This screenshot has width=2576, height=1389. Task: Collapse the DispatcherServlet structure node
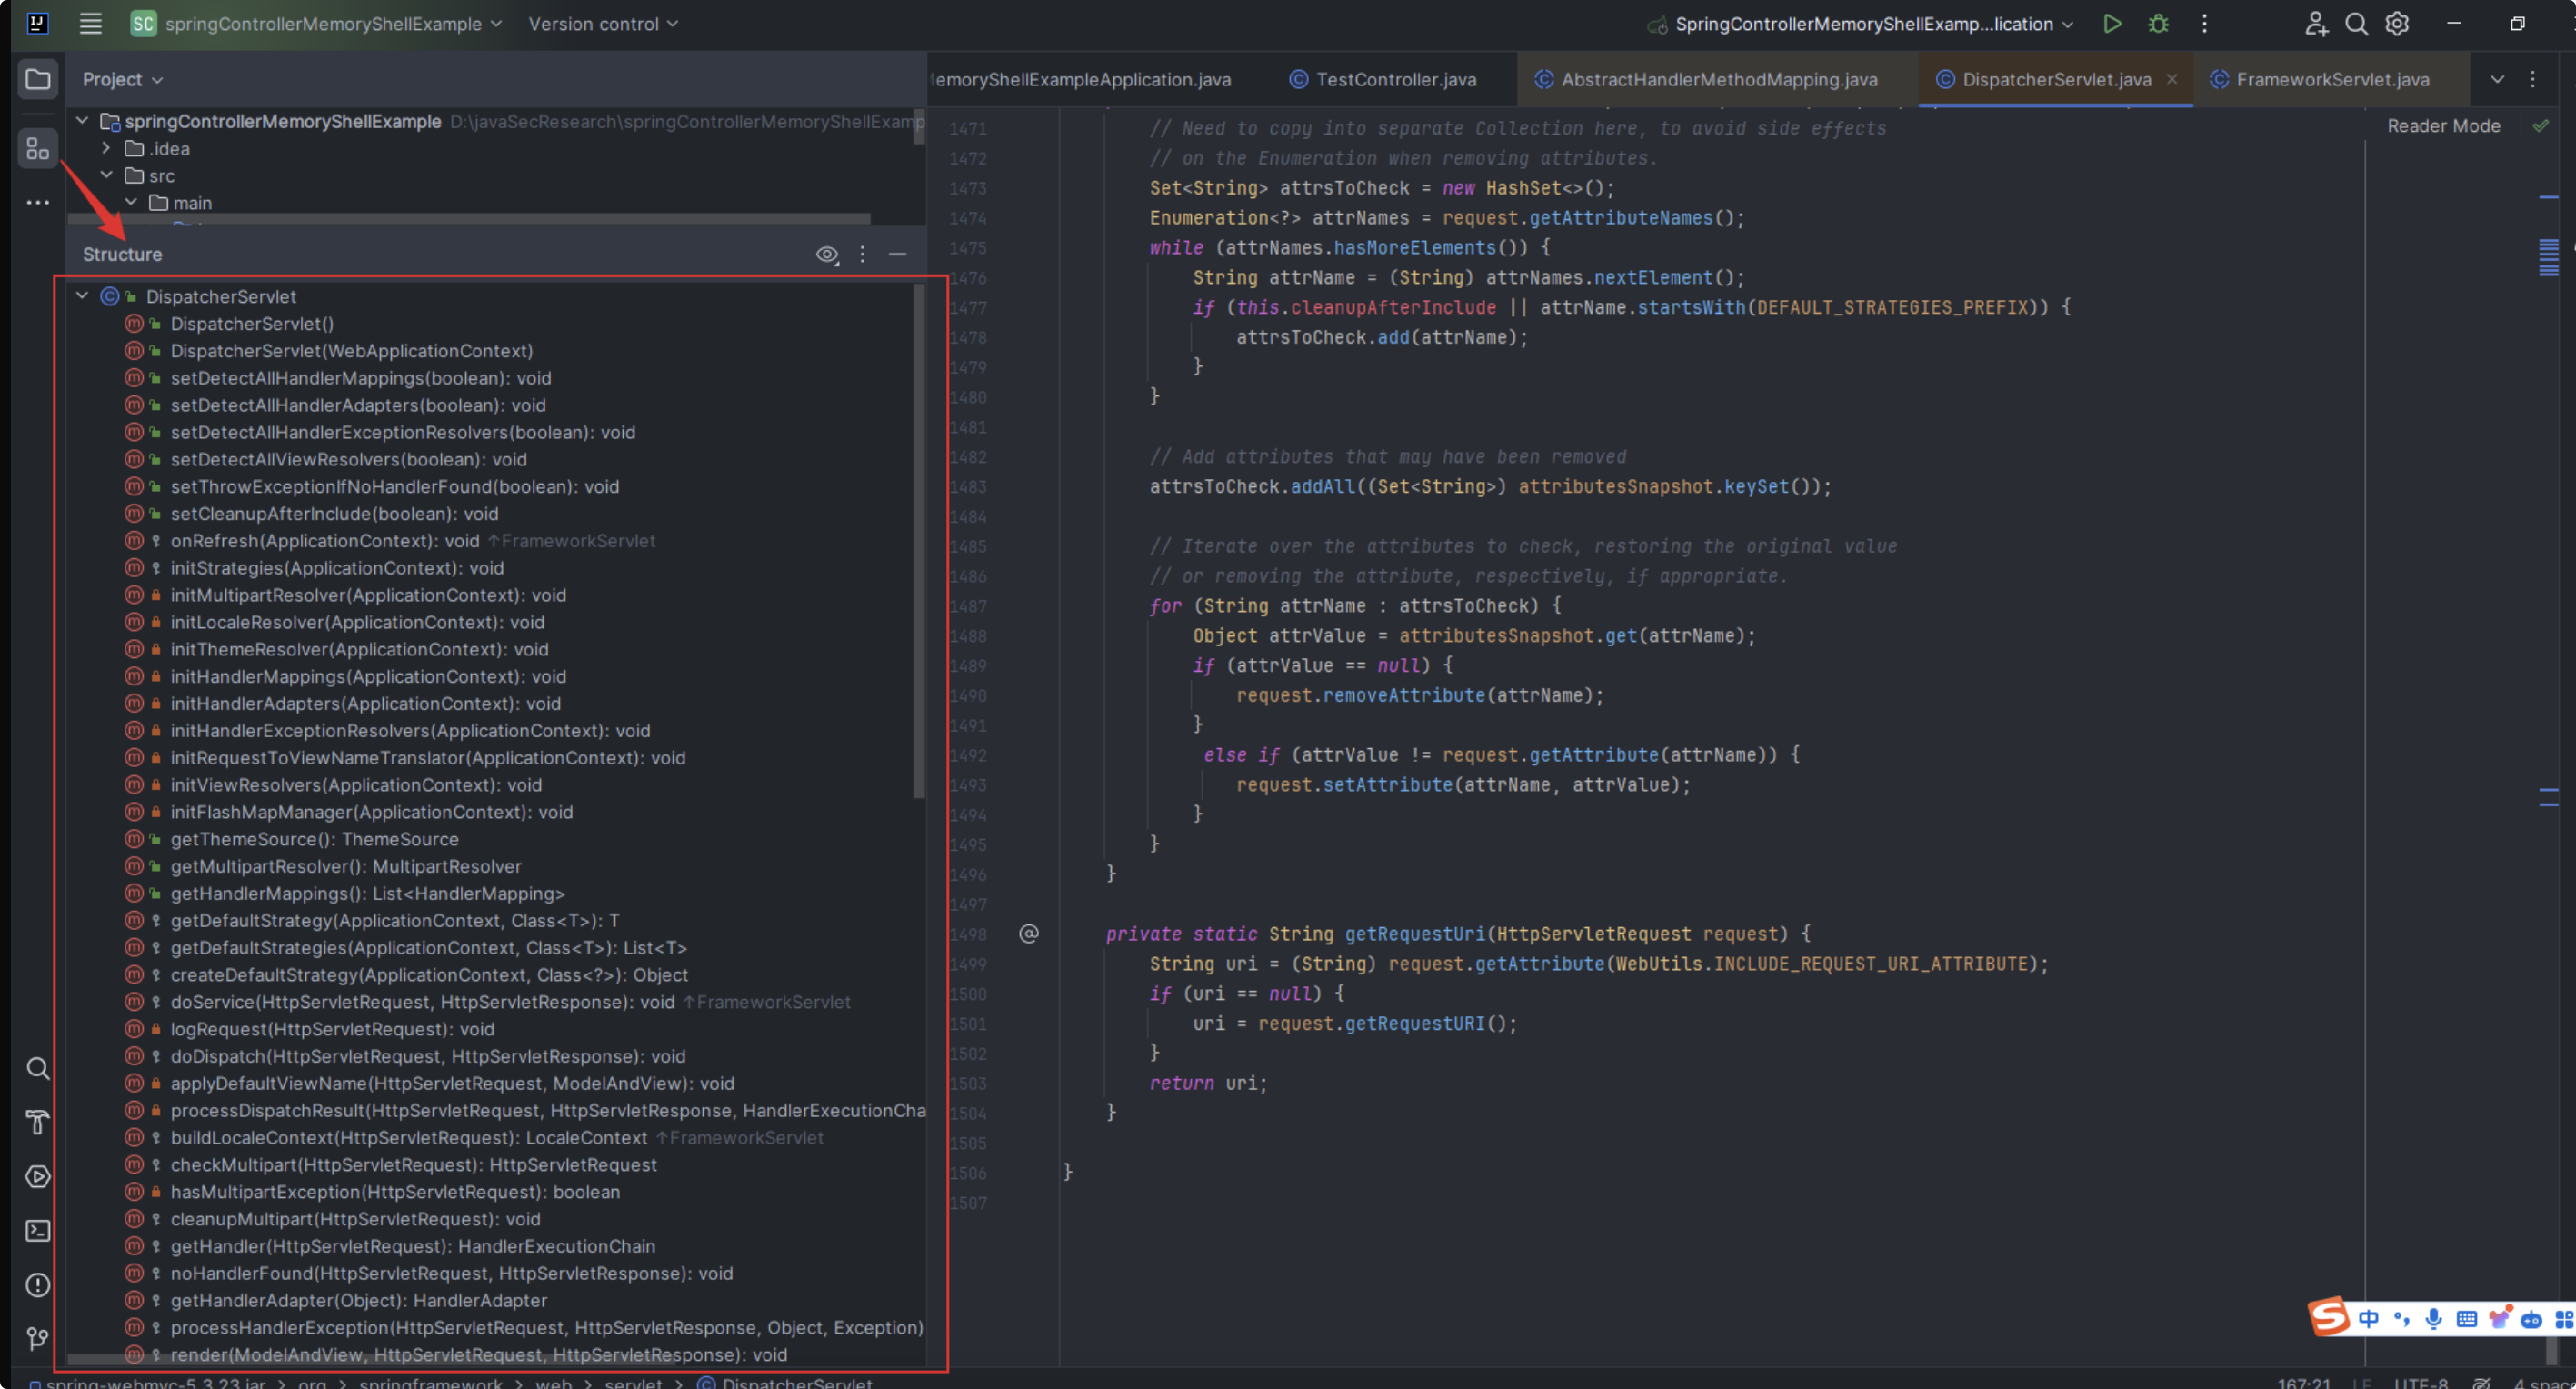pos(83,296)
